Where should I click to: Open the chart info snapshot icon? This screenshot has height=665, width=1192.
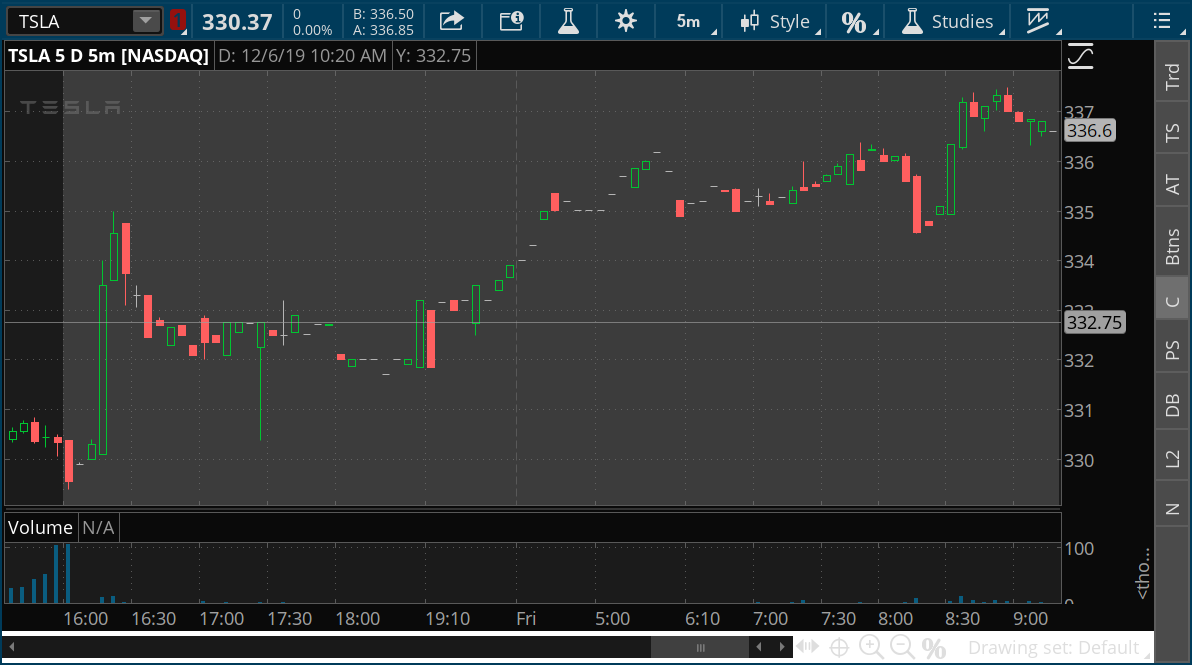pyautogui.click(x=511, y=21)
